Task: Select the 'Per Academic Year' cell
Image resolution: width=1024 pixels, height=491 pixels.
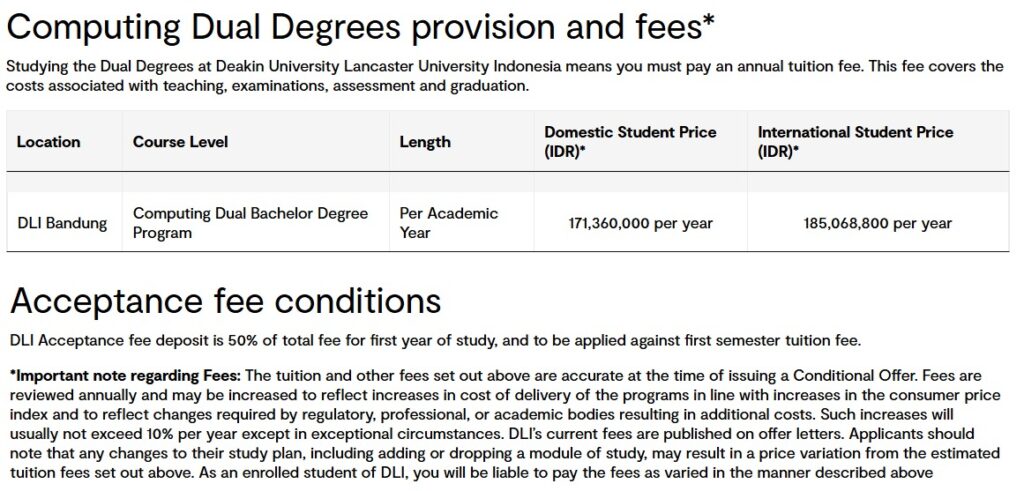Action: tap(448, 223)
